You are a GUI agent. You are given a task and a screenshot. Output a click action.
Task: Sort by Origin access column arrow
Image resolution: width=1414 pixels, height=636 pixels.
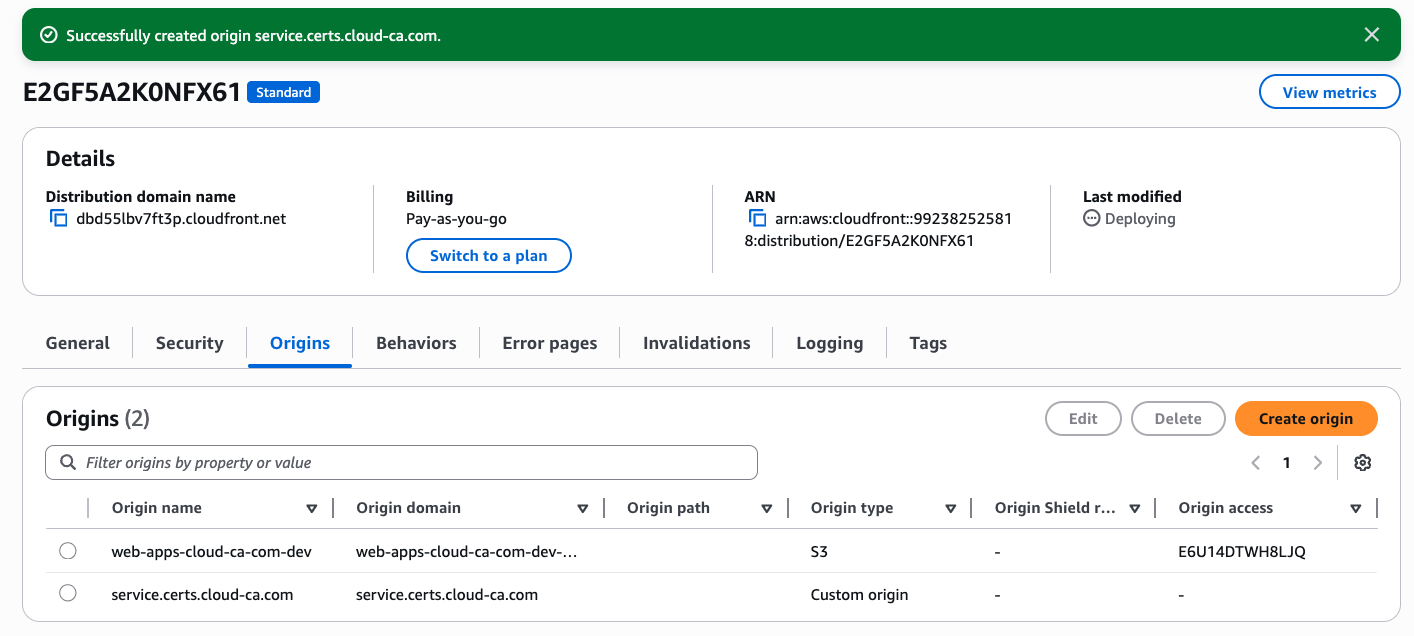coord(1355,508)
